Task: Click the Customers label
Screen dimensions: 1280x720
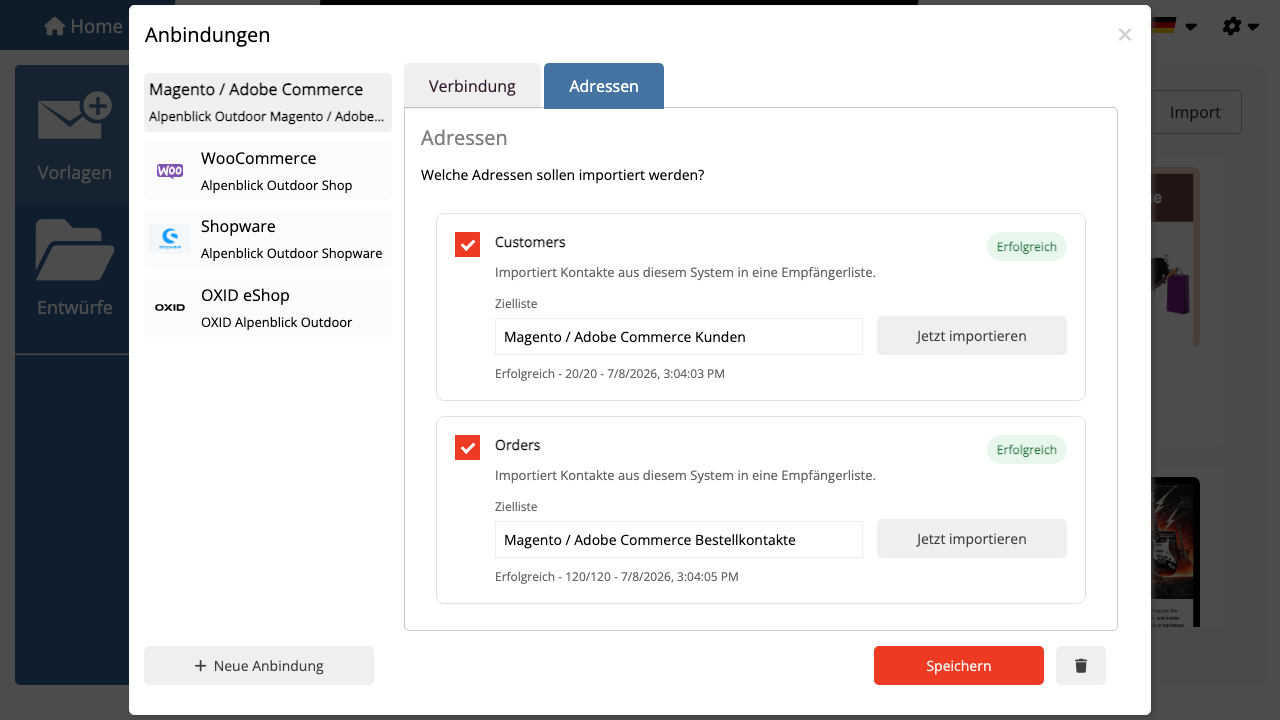Action: point(530,242)
